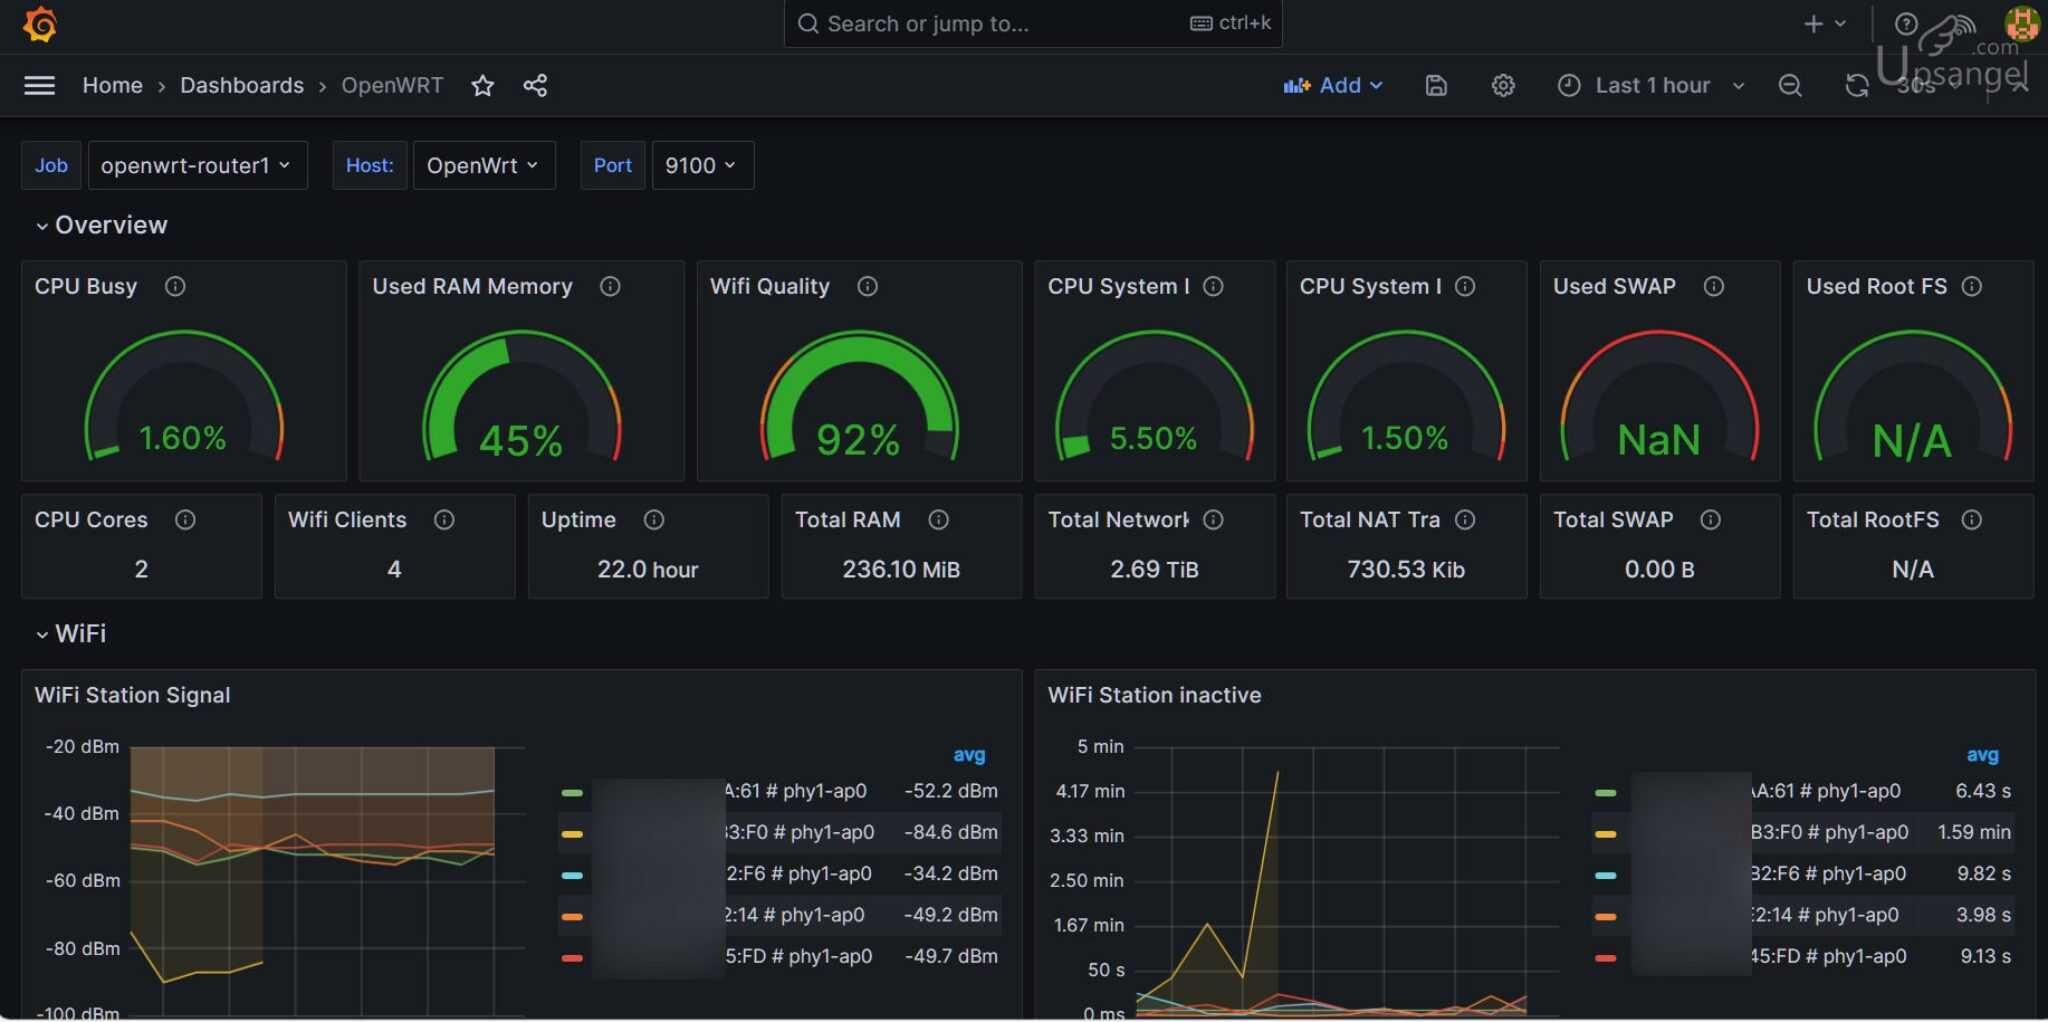Show info tooltip on the CPU Busy panel
This screenshot has height=1022, width=2048.
(175, 286)
